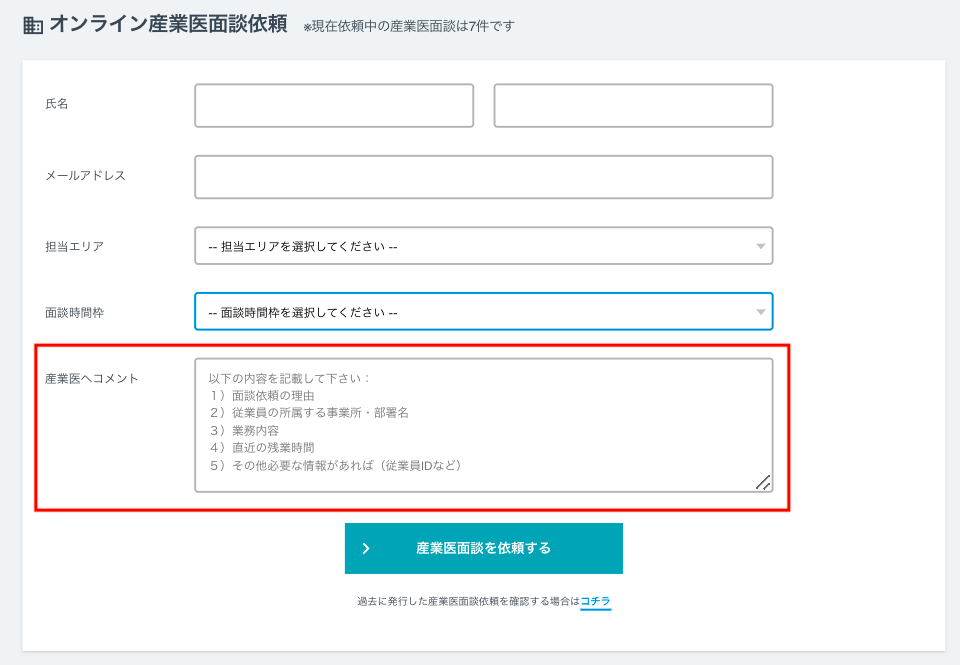Click the 産業医へコメント textarea
This screenshot has height=665, width=960.
[x=484, y=426]
